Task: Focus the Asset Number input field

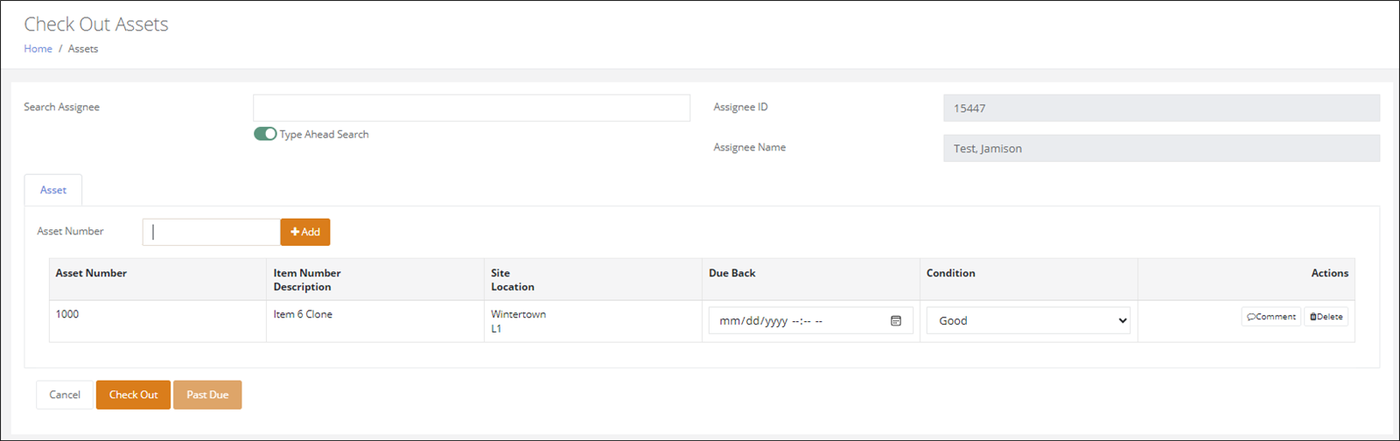Action: coord(211,232)
